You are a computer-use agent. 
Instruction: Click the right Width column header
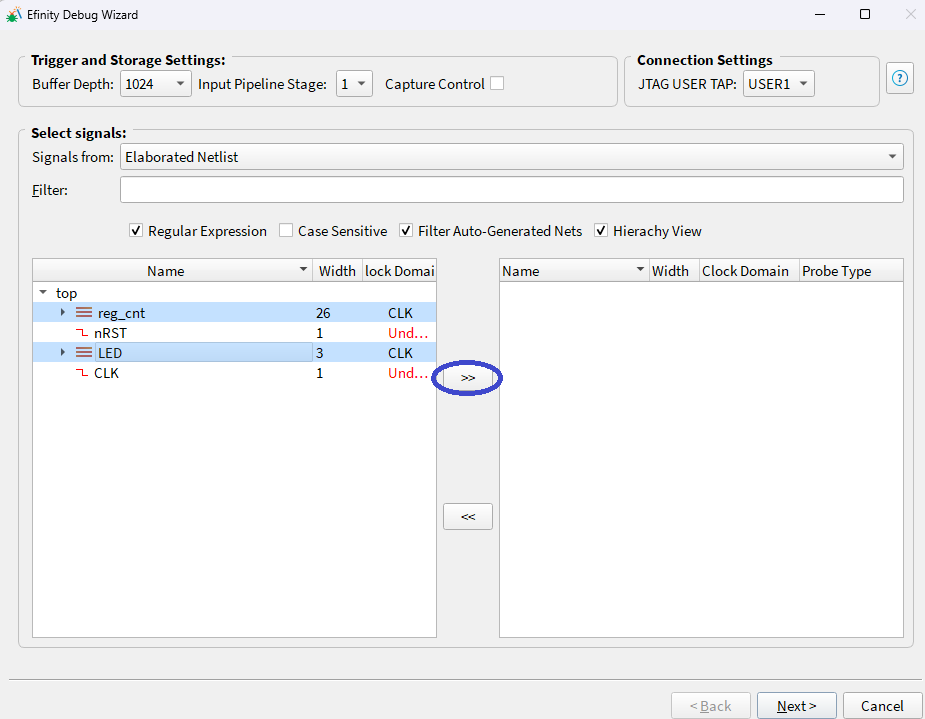674,271
